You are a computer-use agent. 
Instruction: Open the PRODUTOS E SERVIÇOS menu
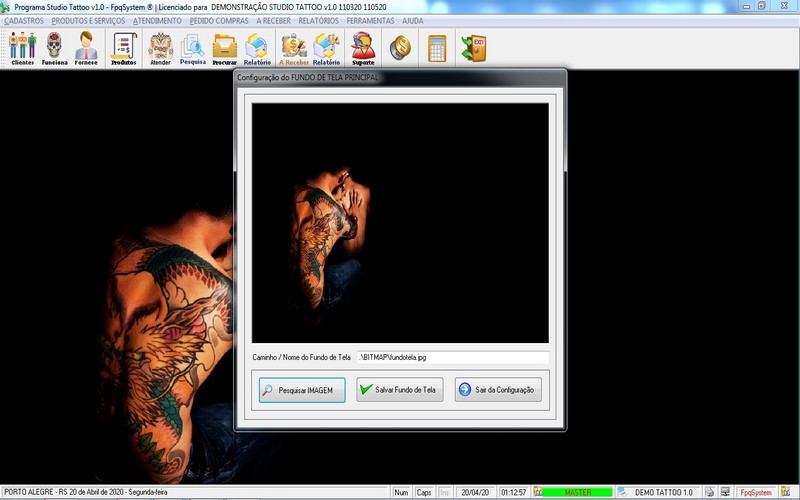(88, 21)
